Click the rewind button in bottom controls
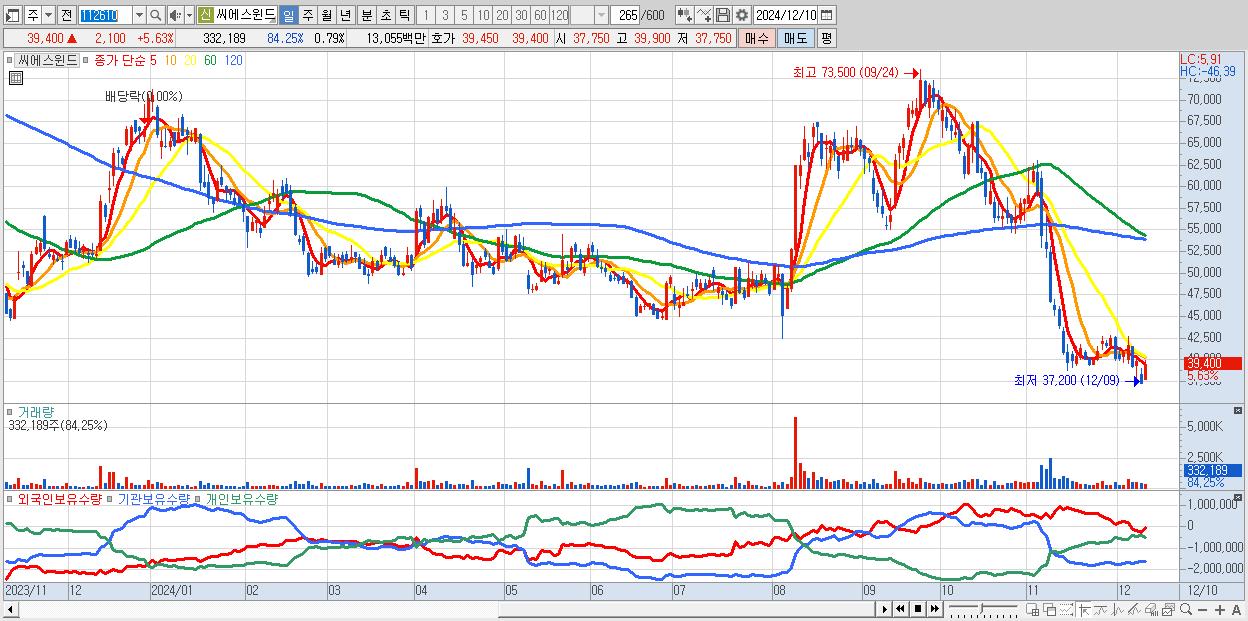Screen dimensions: 1248x621 click(x=900, y=609)
